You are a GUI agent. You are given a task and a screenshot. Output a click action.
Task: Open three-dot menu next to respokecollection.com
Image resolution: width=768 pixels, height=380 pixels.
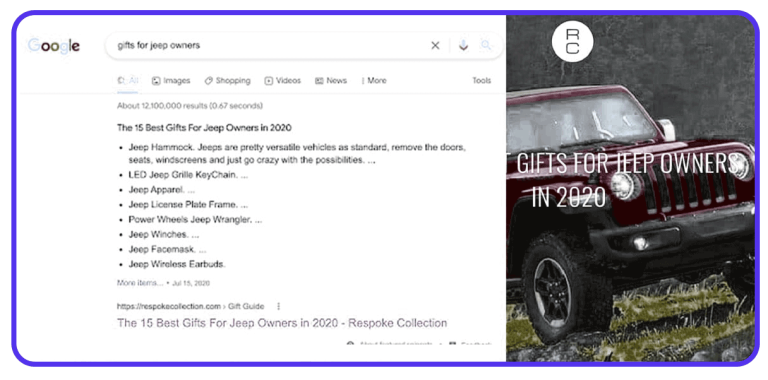(279, 307)
